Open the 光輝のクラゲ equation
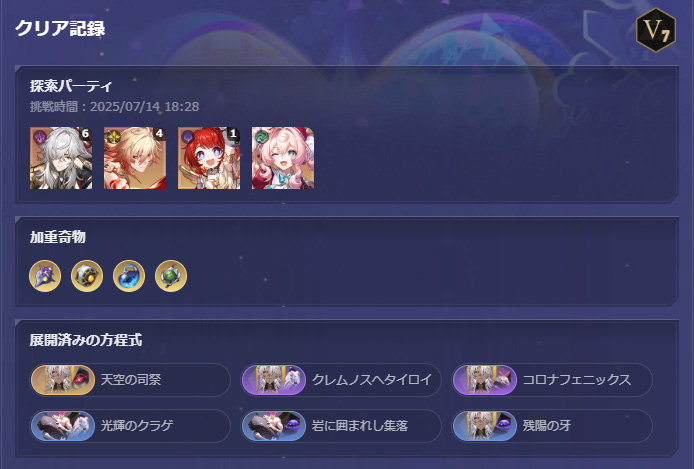The width and height of the screenshot is (694, 469). (130, 426)
